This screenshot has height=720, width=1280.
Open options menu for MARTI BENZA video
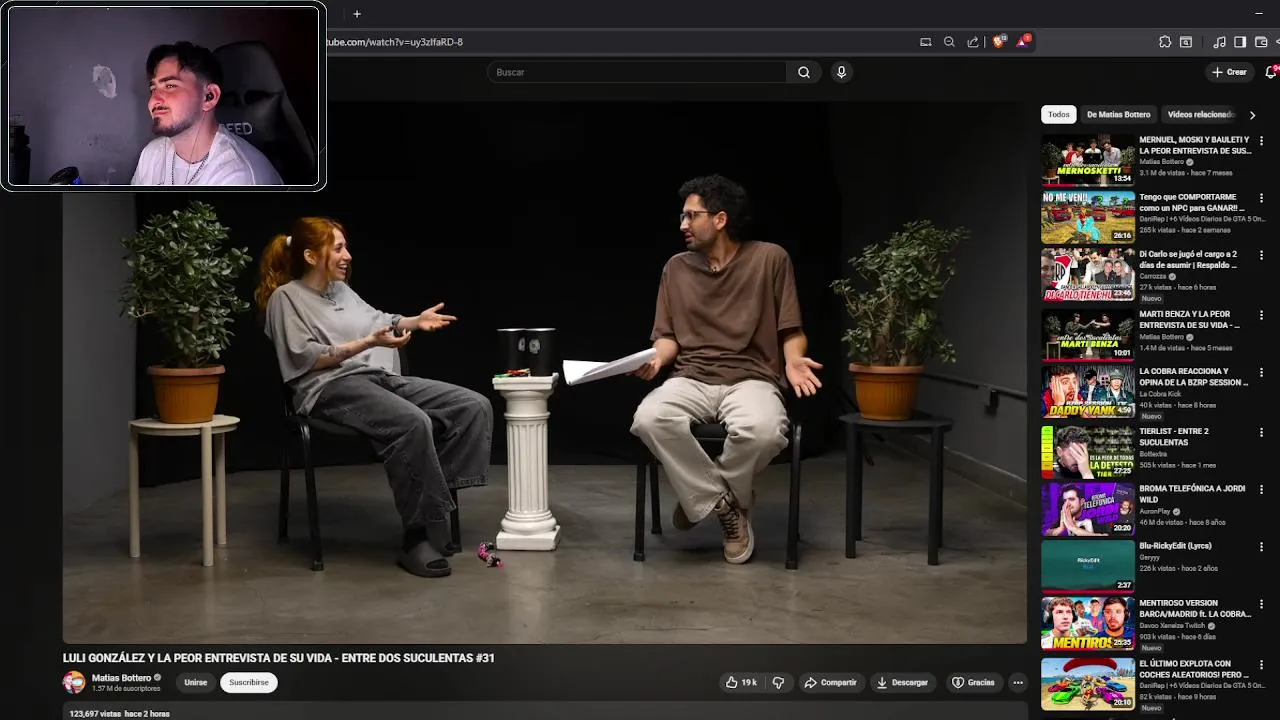[x=1261, y=315]
